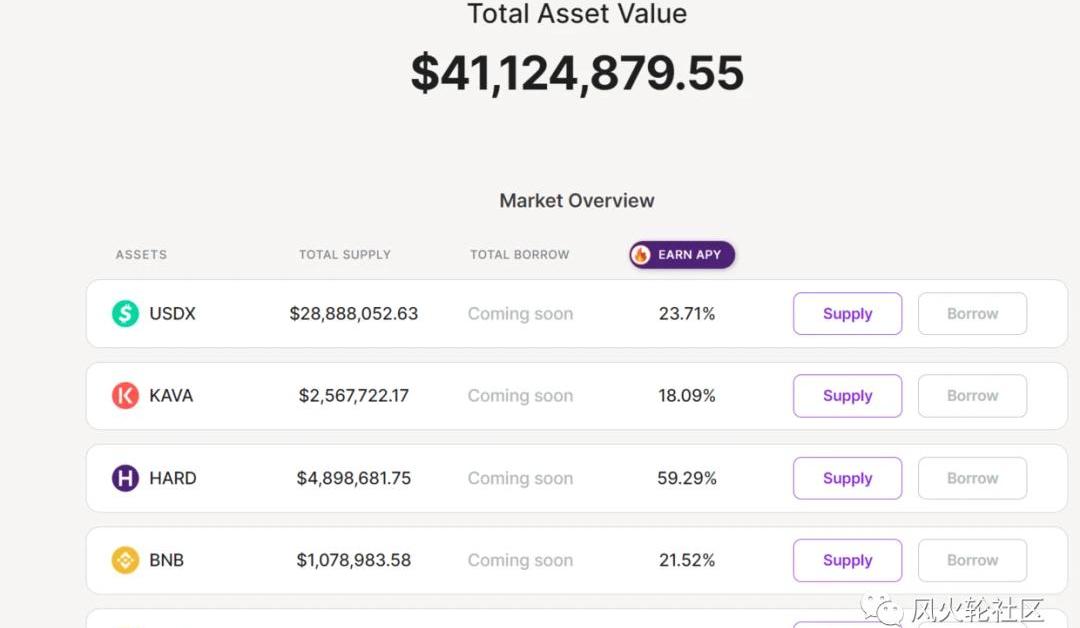Supply USDX using the Supply button
1080x628 pixels.
click(847, 313)
